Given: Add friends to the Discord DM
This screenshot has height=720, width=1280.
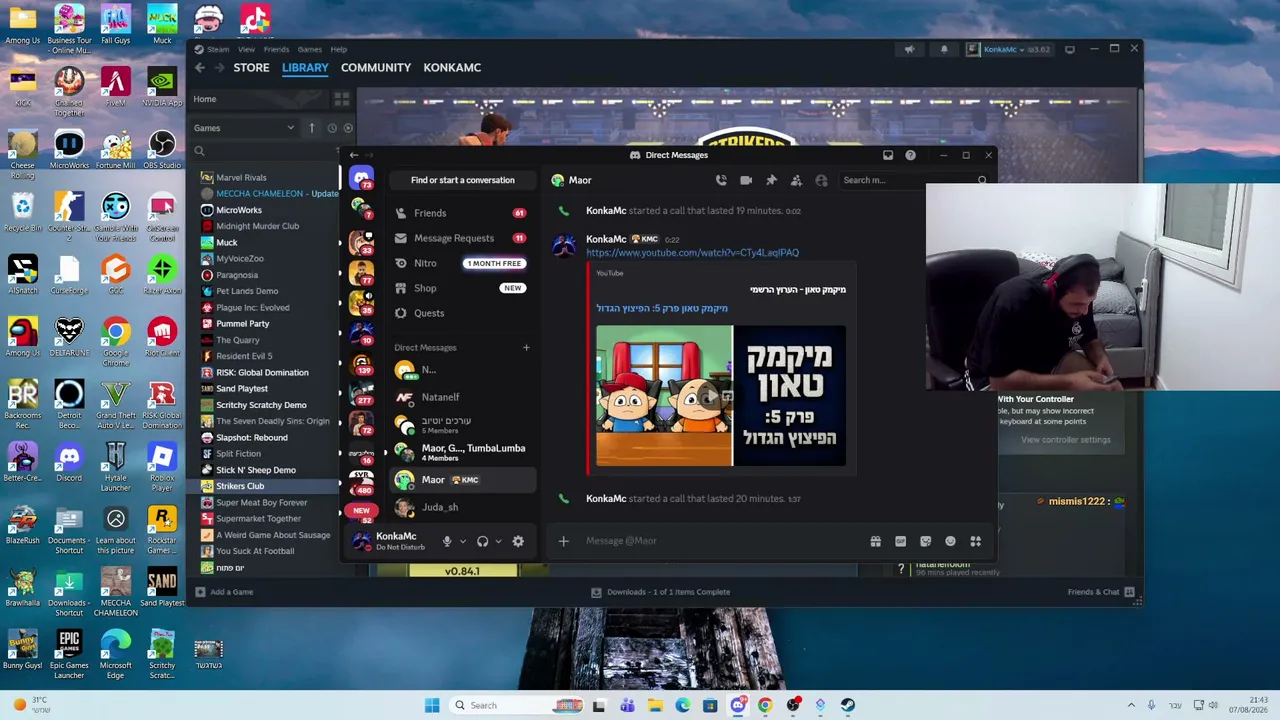Looking at the screenshot, I should 796,180.
